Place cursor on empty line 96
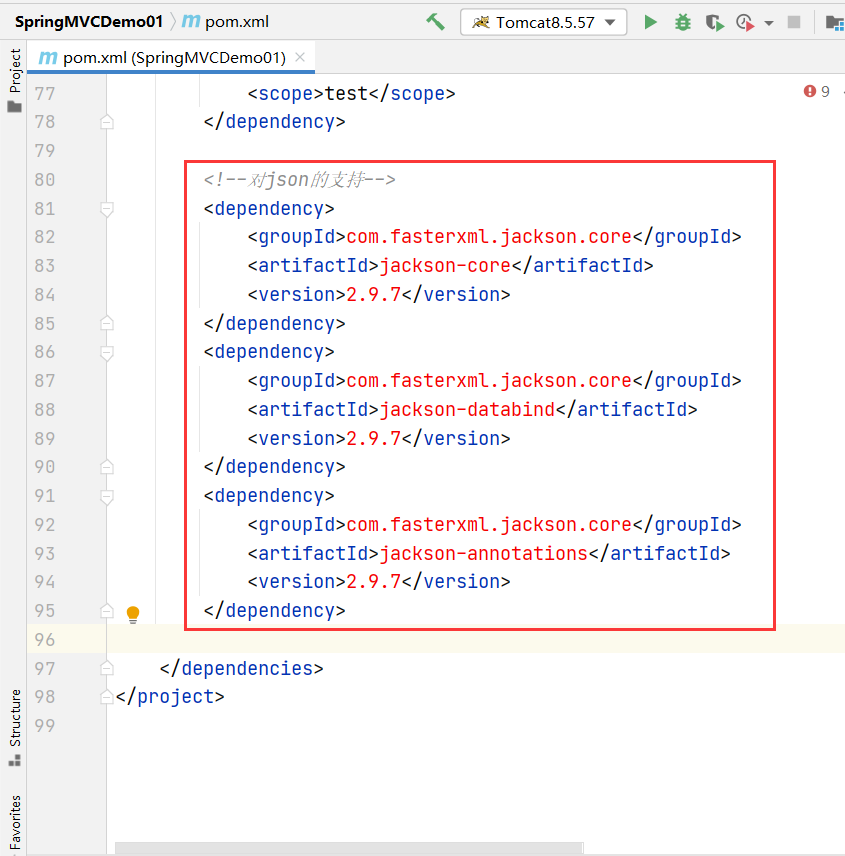 [475, 639]
